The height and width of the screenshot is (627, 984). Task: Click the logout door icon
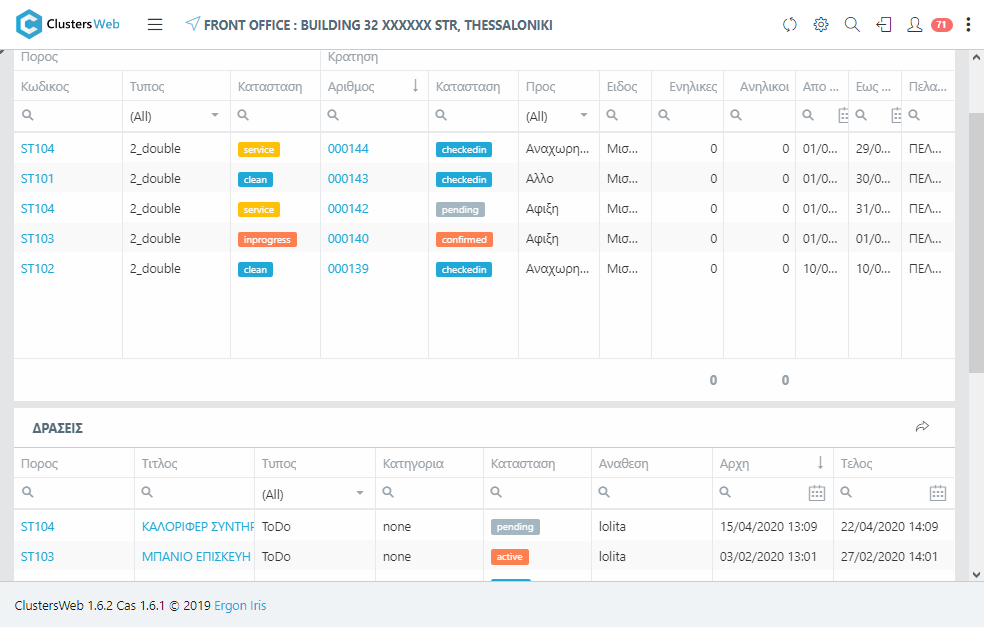[x=883, y=25]
